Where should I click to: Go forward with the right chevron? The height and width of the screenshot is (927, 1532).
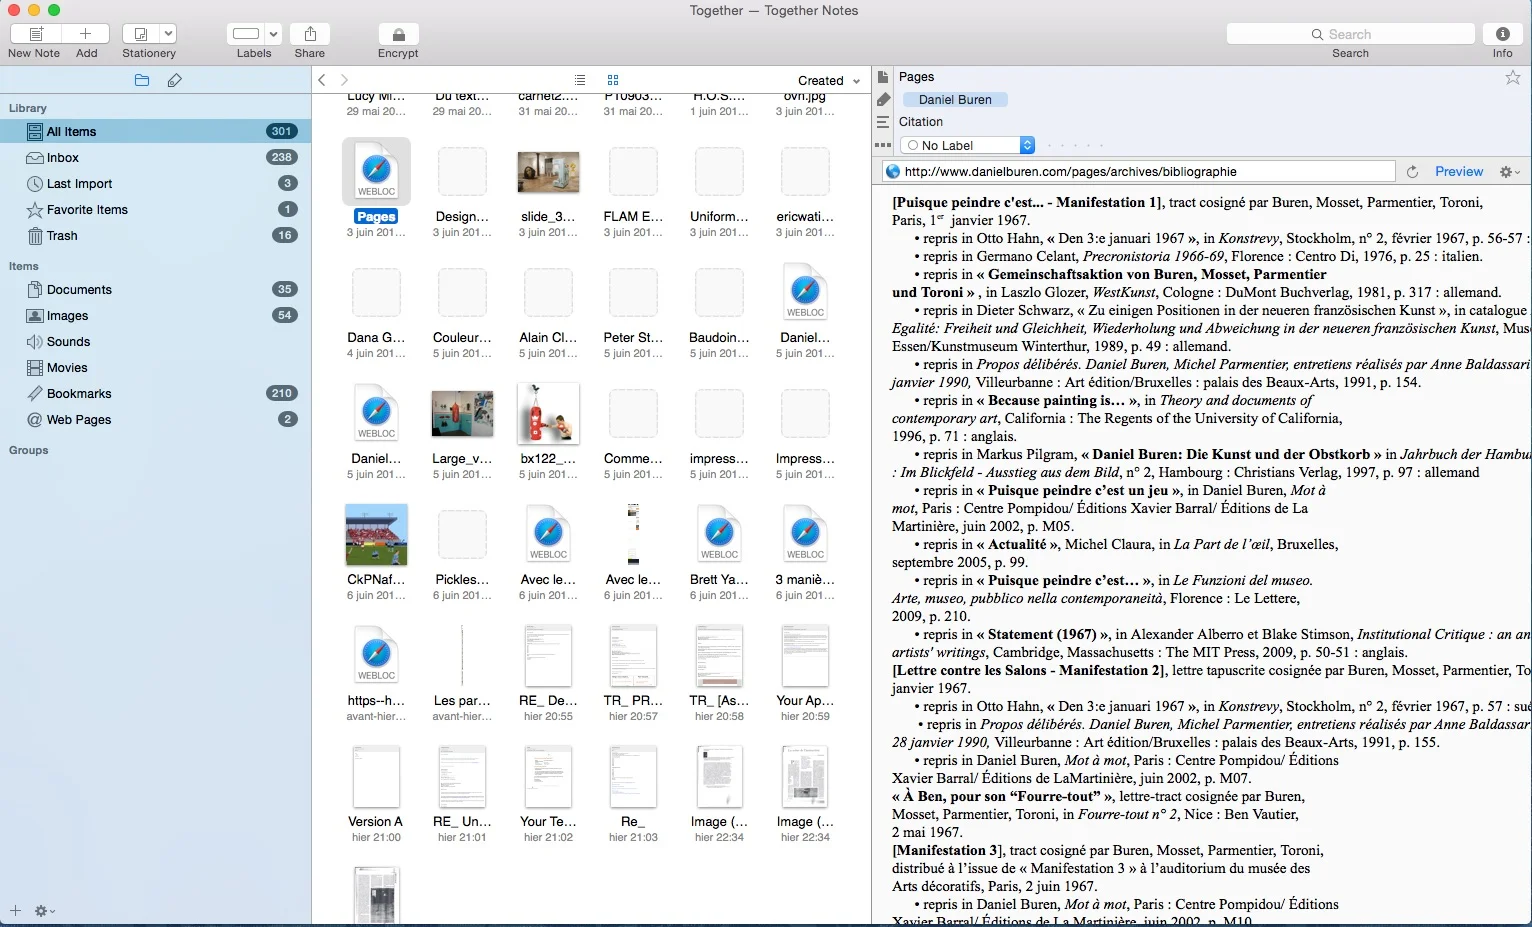344,80
